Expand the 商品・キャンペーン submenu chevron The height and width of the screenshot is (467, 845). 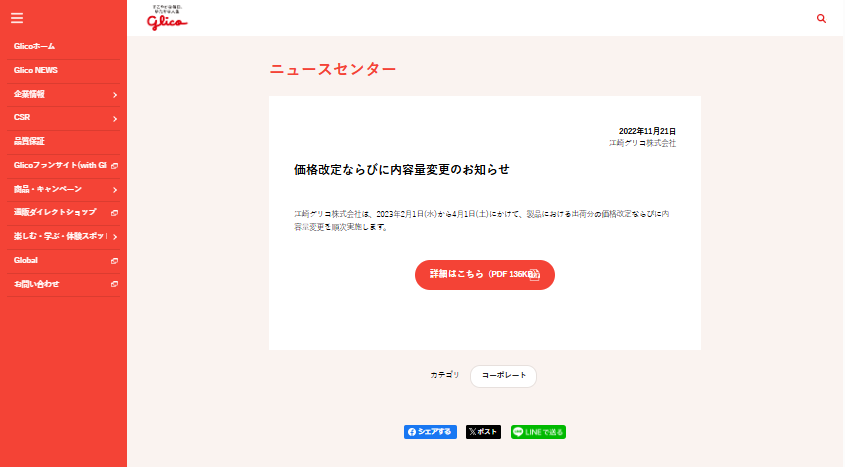pyautogui.click(x=115, y=190)
